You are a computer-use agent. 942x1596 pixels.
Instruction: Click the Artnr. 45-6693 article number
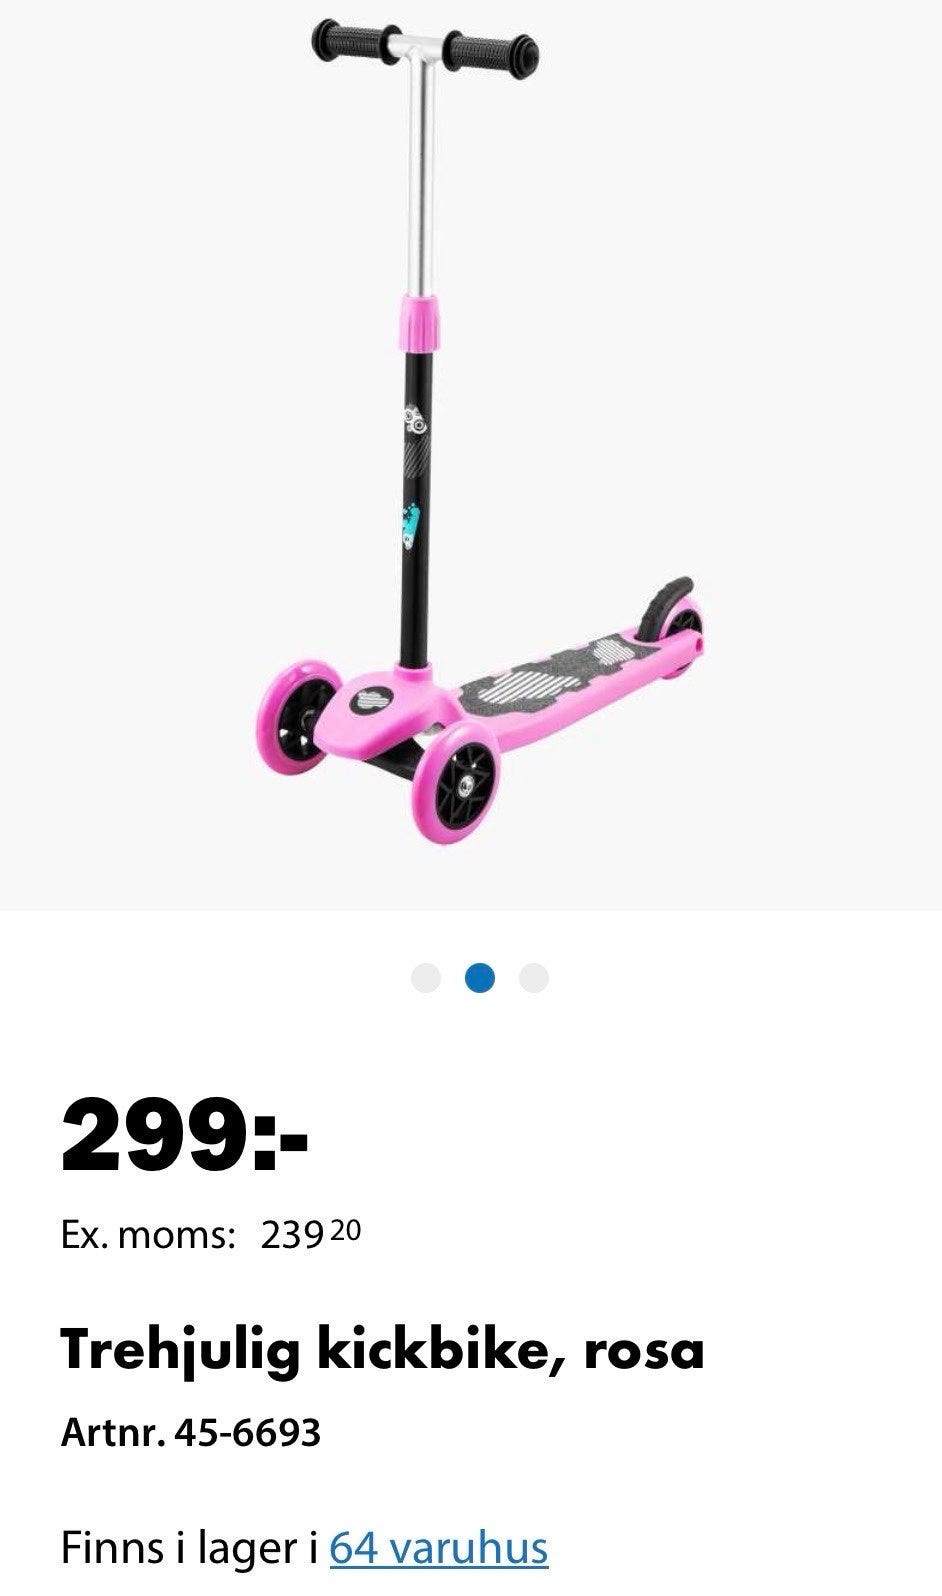191,1432
